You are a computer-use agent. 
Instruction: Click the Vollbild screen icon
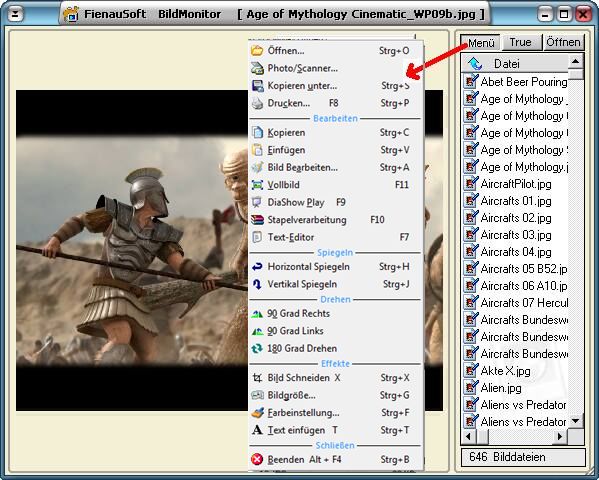pos(257,185)
